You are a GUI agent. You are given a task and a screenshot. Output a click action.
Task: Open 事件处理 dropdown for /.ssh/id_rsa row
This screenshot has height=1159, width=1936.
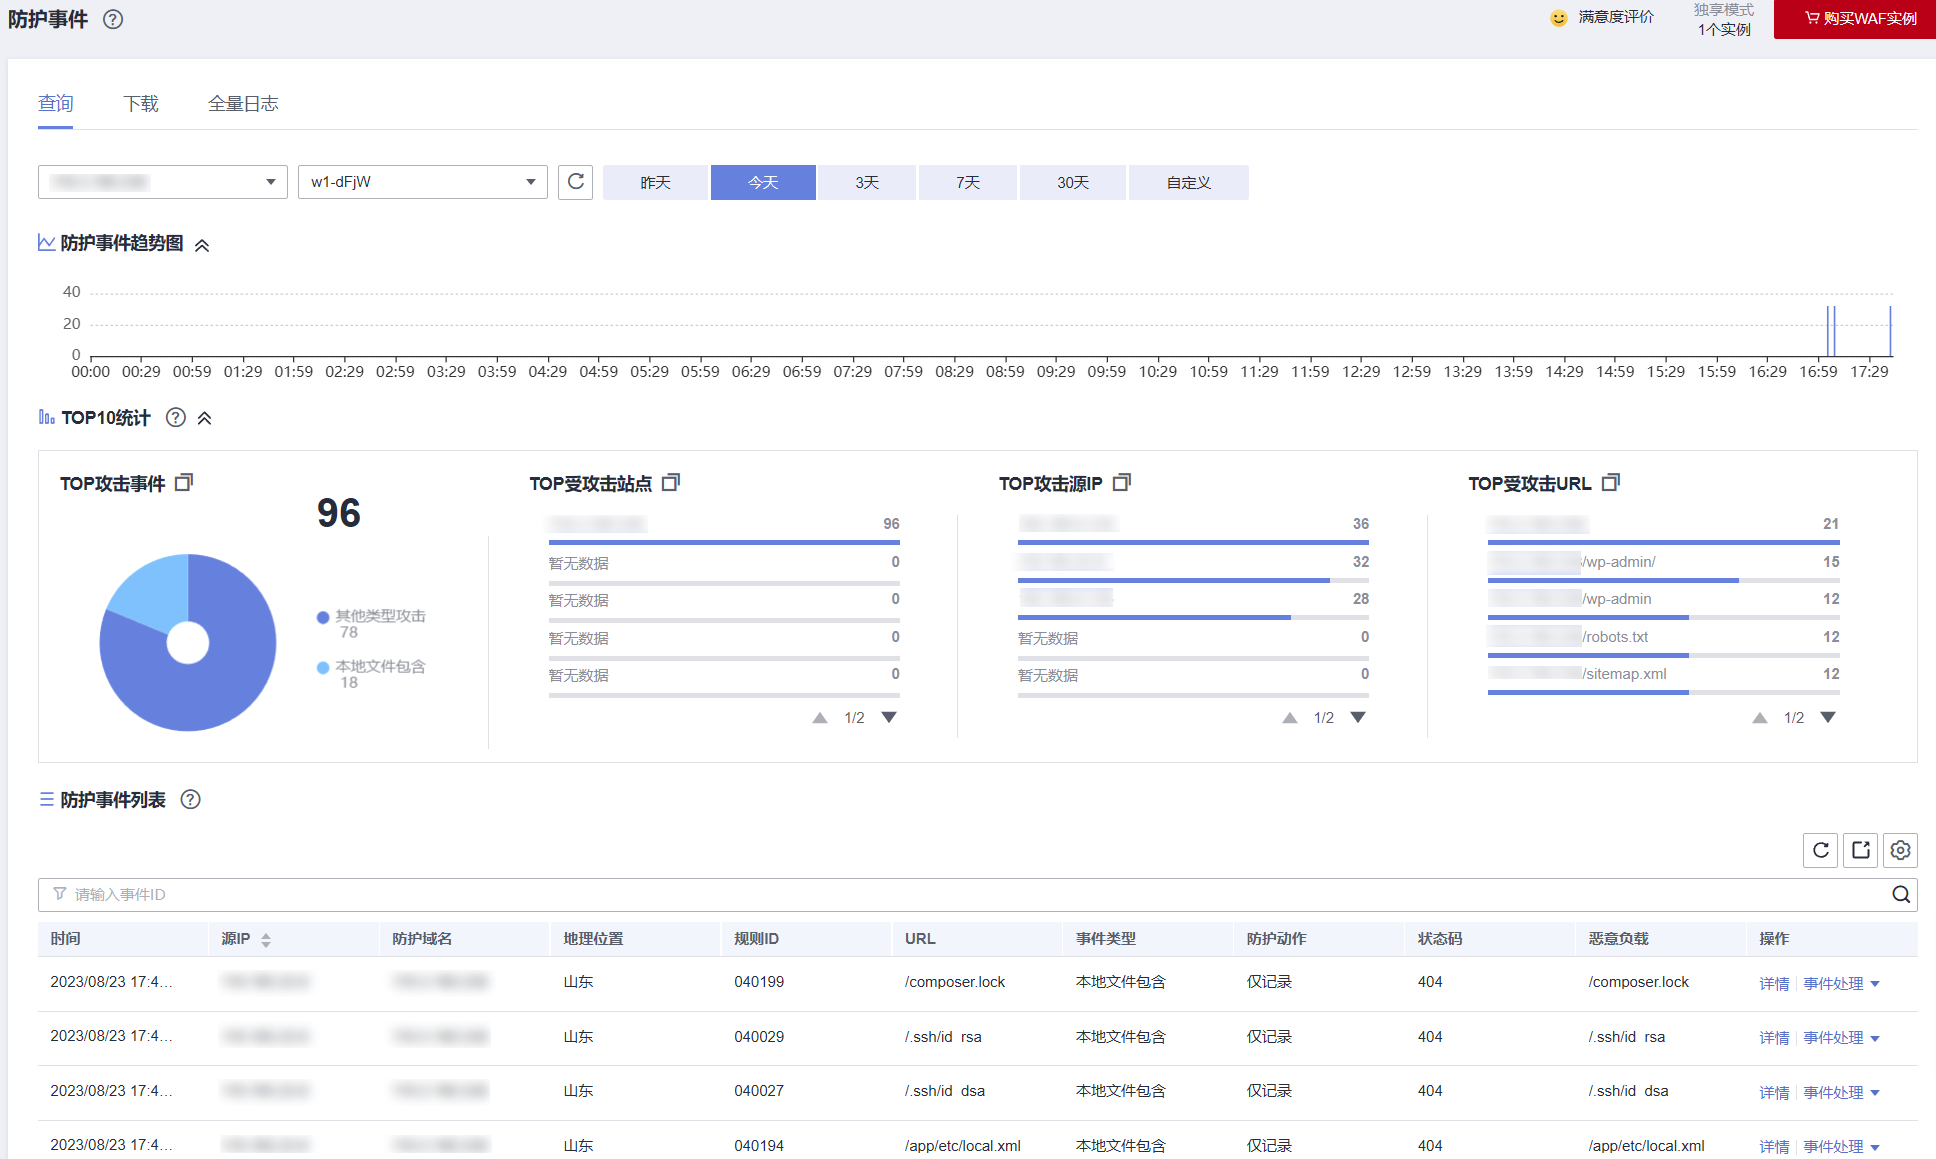[1842, 1038]
